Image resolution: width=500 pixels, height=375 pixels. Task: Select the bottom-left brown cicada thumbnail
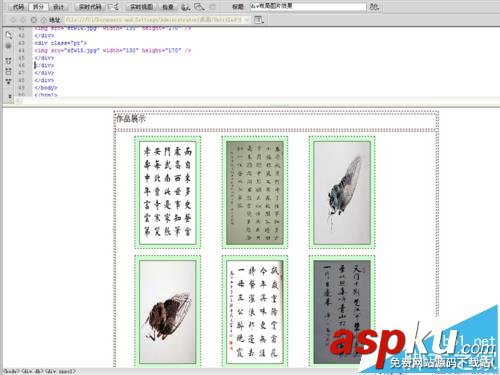click(168, 312)
